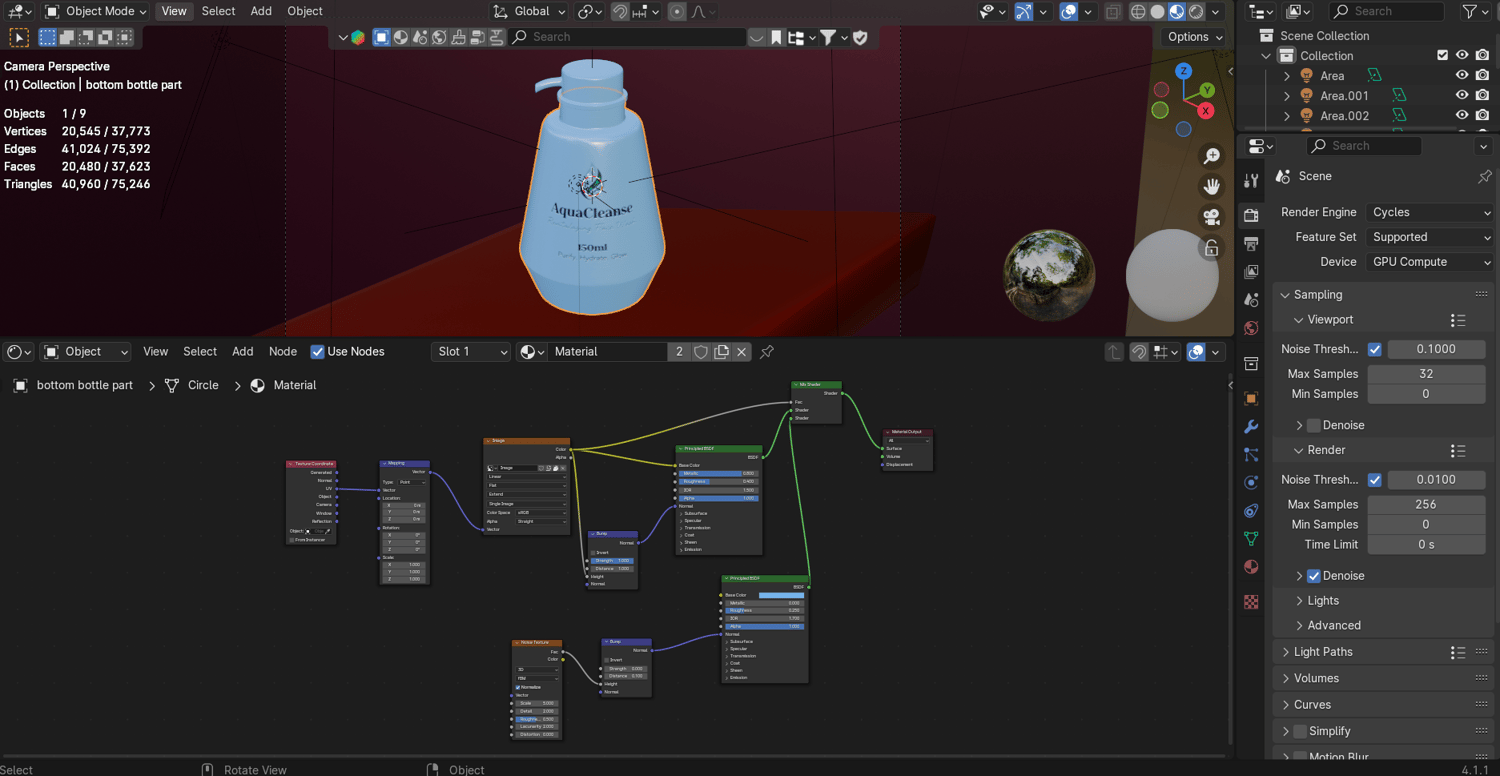Toggle Render Noise Threshold checkbox
This screenshot has height=776, width=1500.
point(1375,480)
